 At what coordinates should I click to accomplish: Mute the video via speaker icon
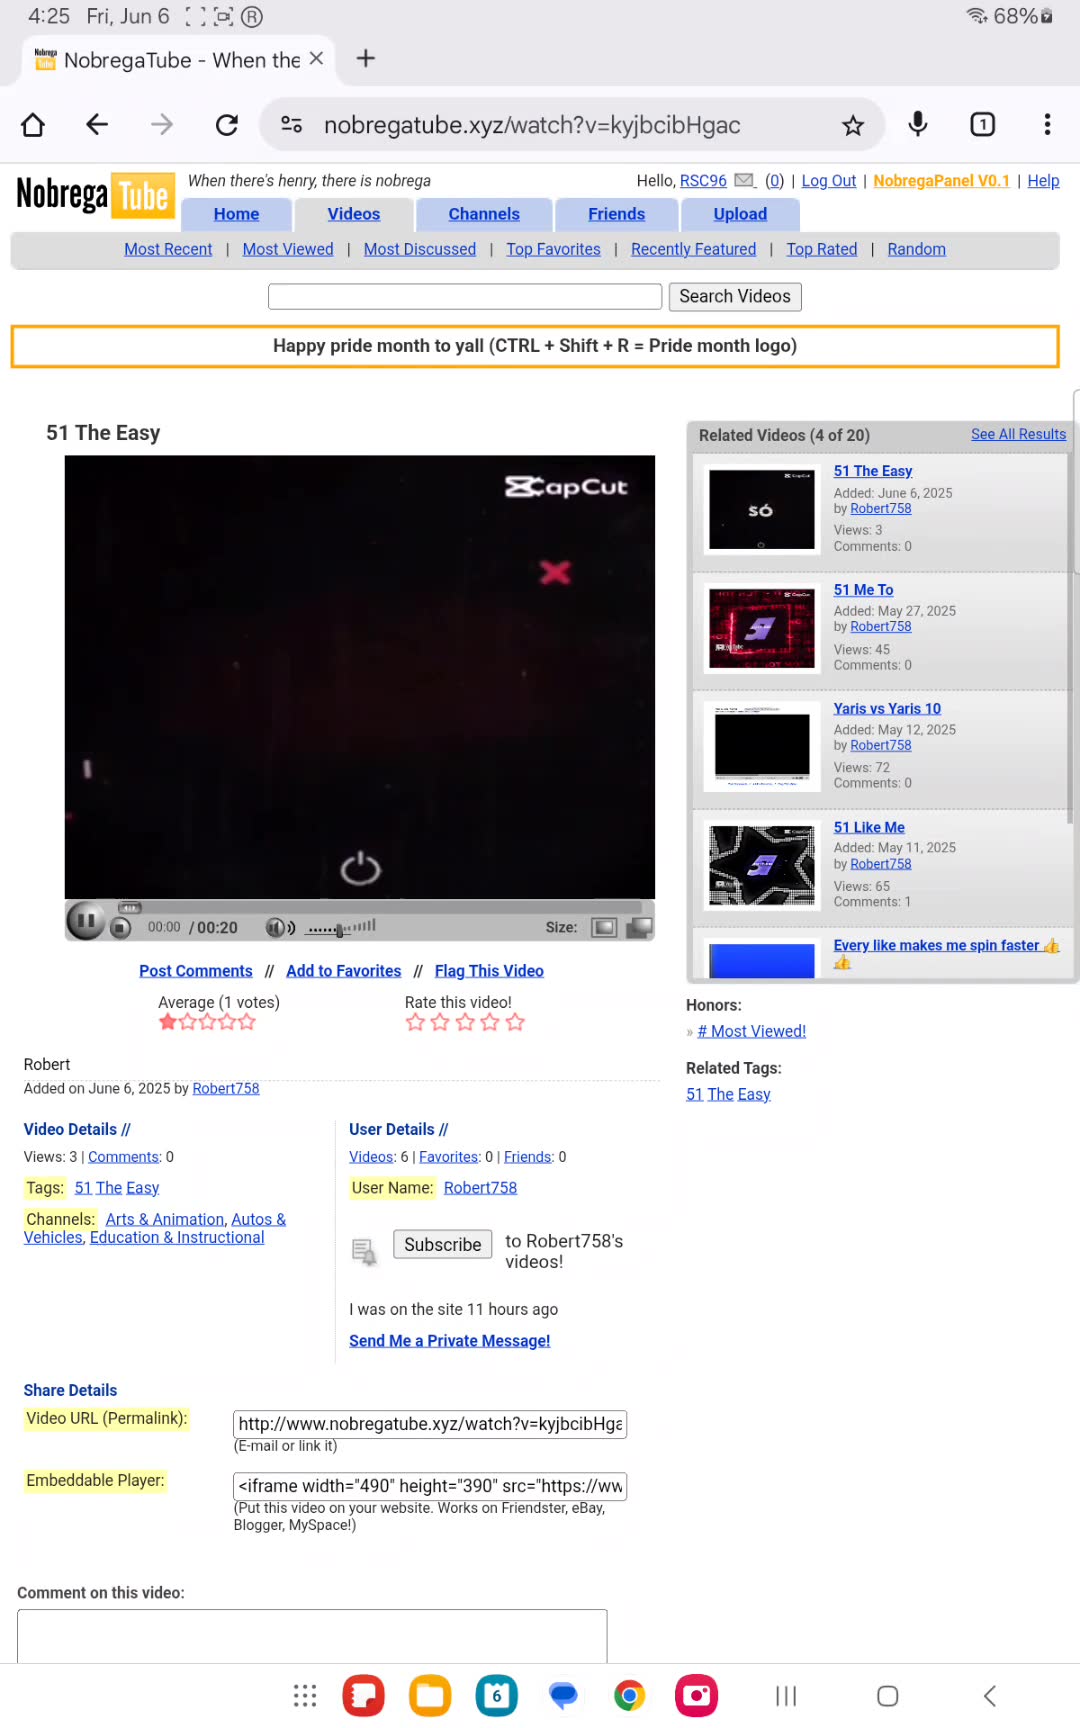280,928
